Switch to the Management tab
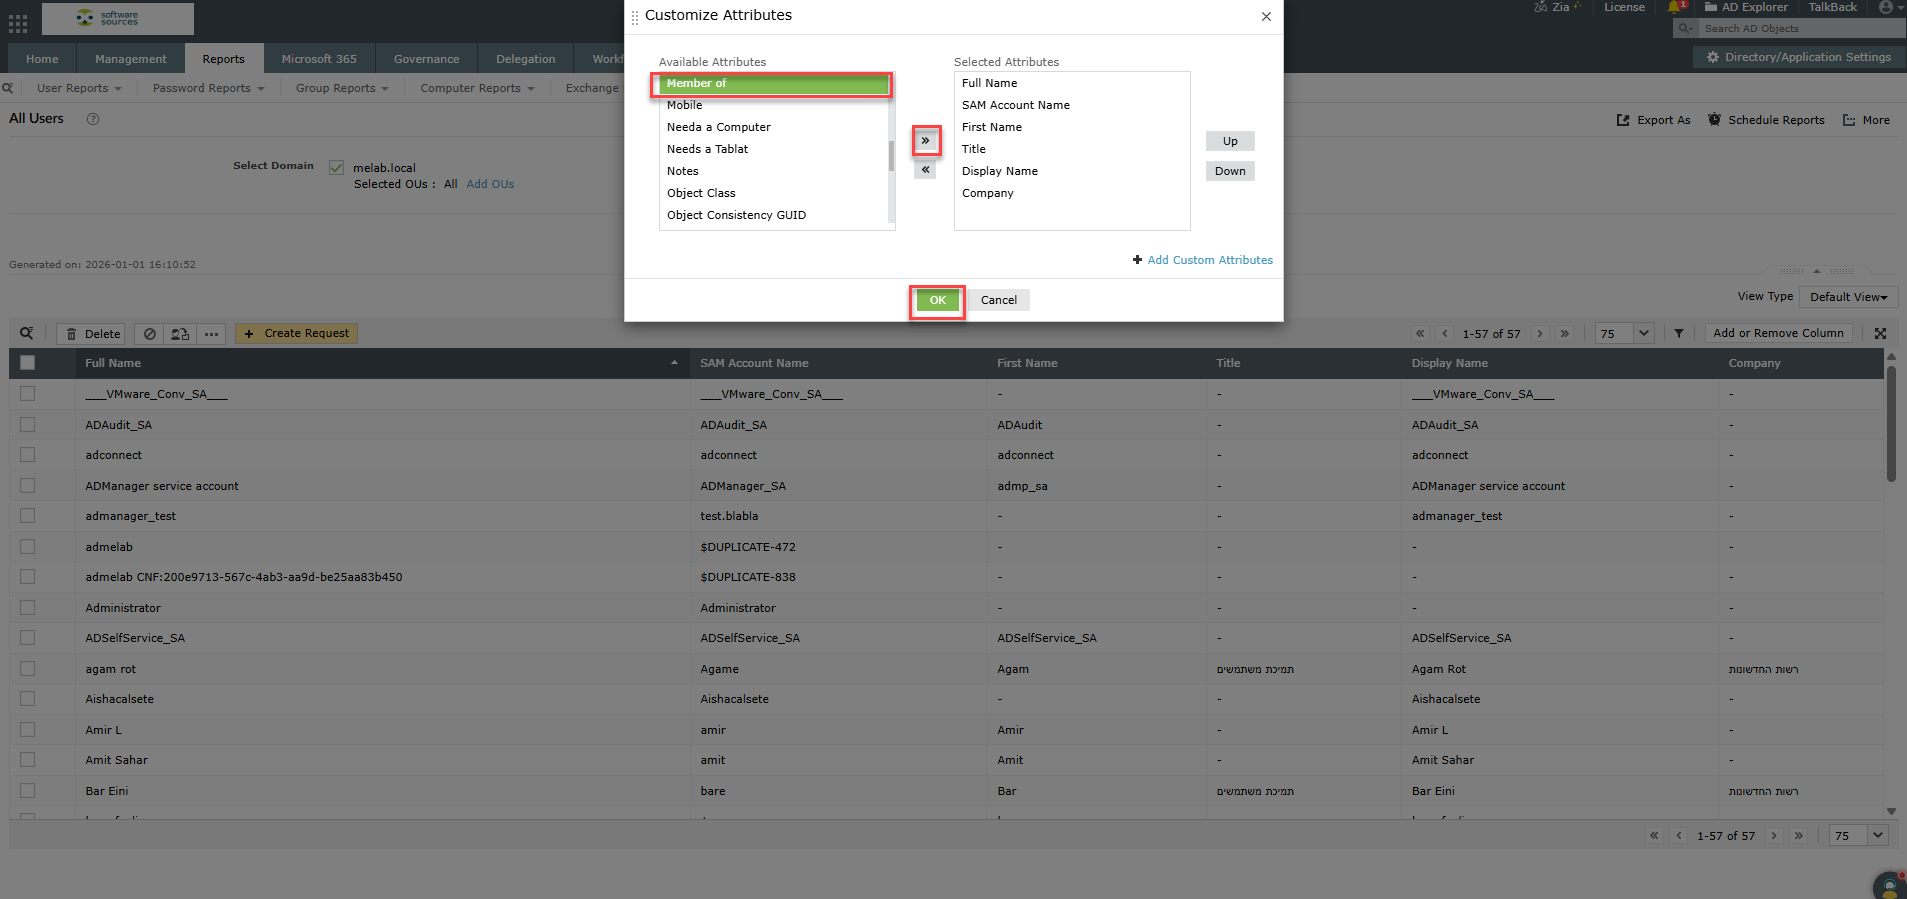This screenshot has height=899, width=1907. click(x=130, y=59)
